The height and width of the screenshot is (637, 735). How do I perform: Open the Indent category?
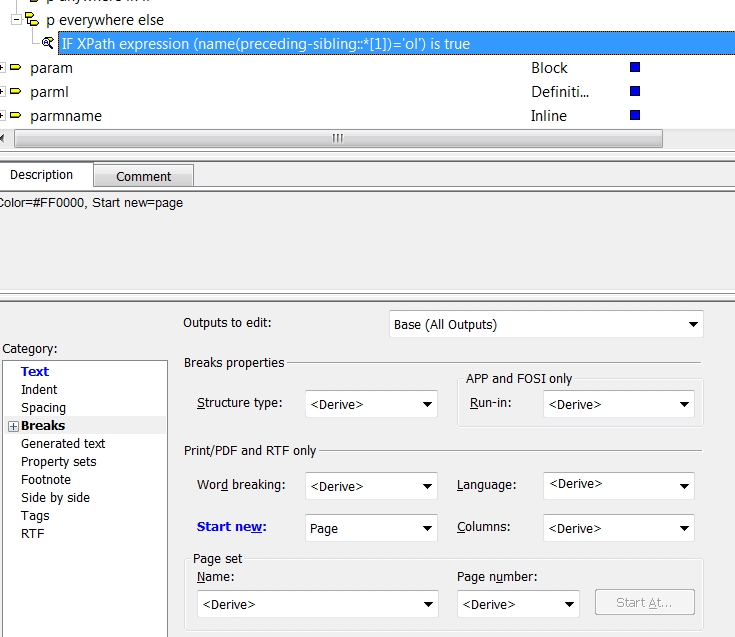pyautogui.click(x=39, y=390)
